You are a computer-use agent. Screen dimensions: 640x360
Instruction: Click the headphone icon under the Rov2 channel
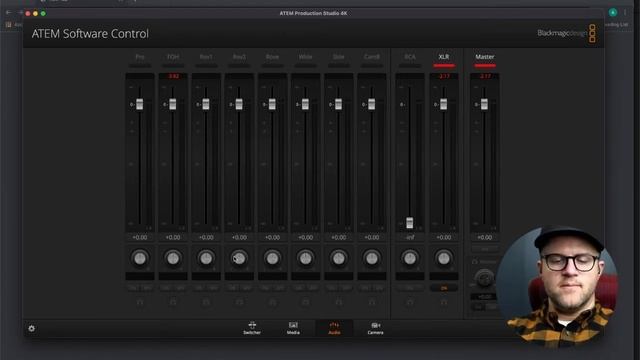click(239, 302)
